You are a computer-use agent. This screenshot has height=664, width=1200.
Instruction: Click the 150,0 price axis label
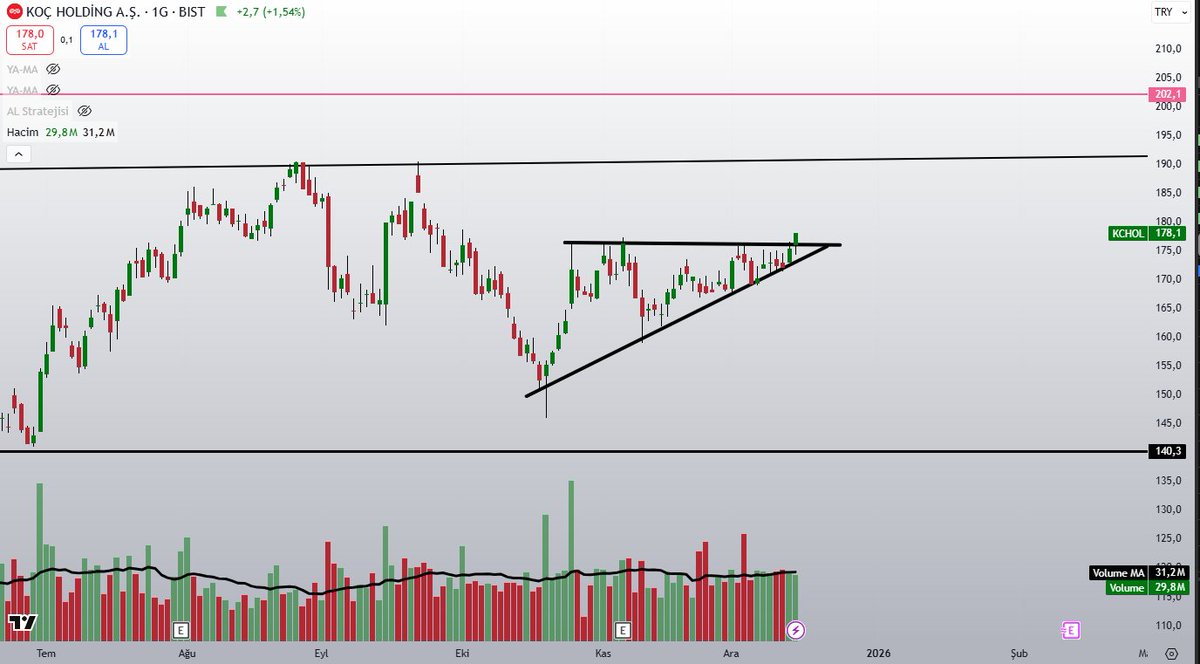click(1168, 394)
